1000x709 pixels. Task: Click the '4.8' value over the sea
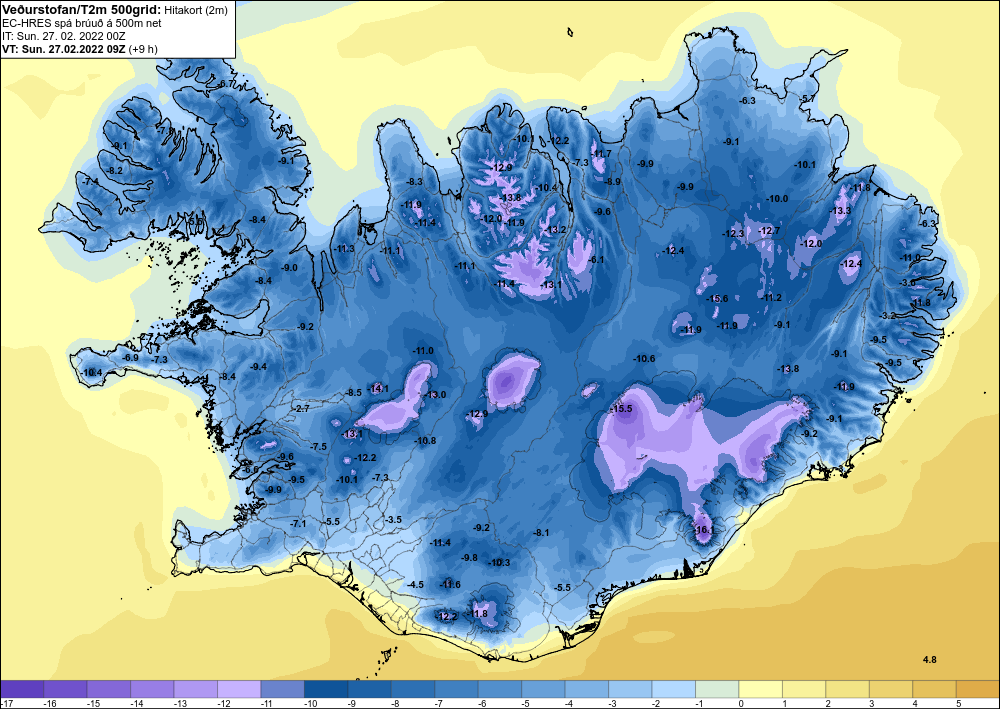(930, 660)
